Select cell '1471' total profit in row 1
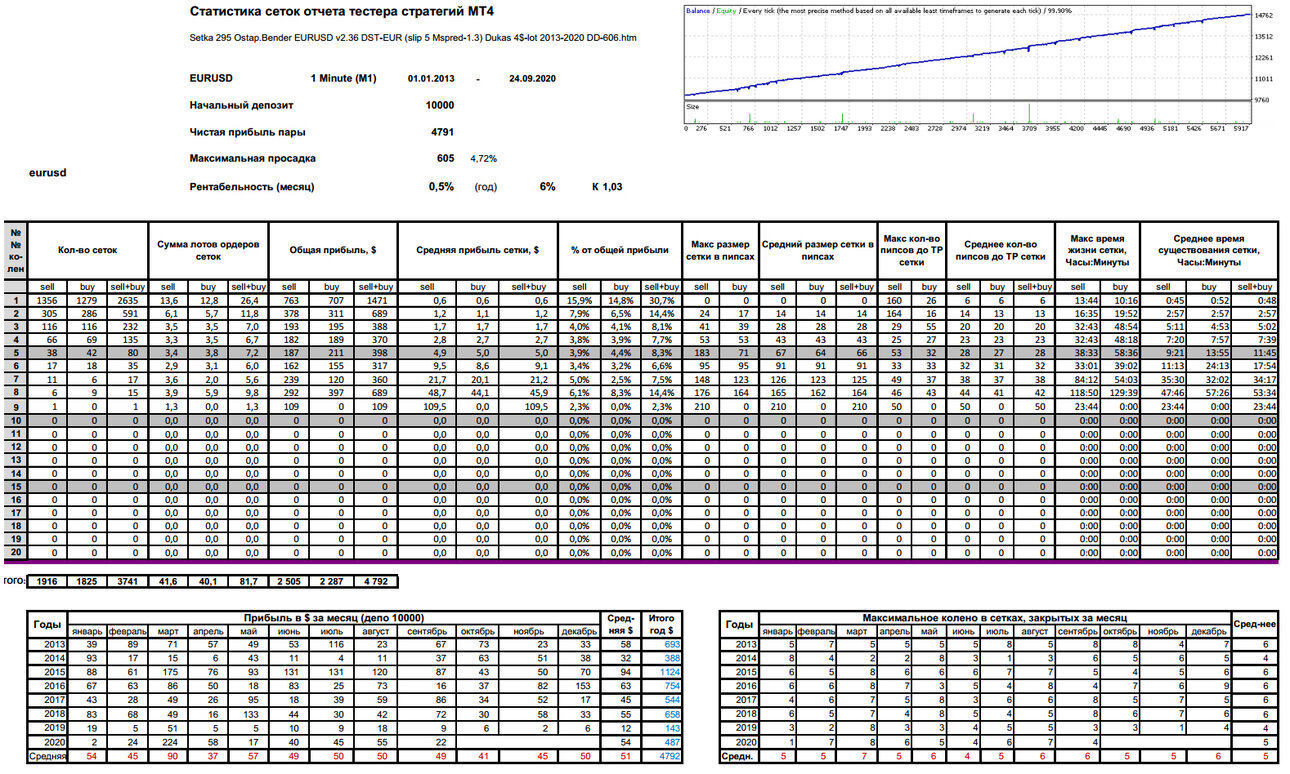 (x=377, y=300)
